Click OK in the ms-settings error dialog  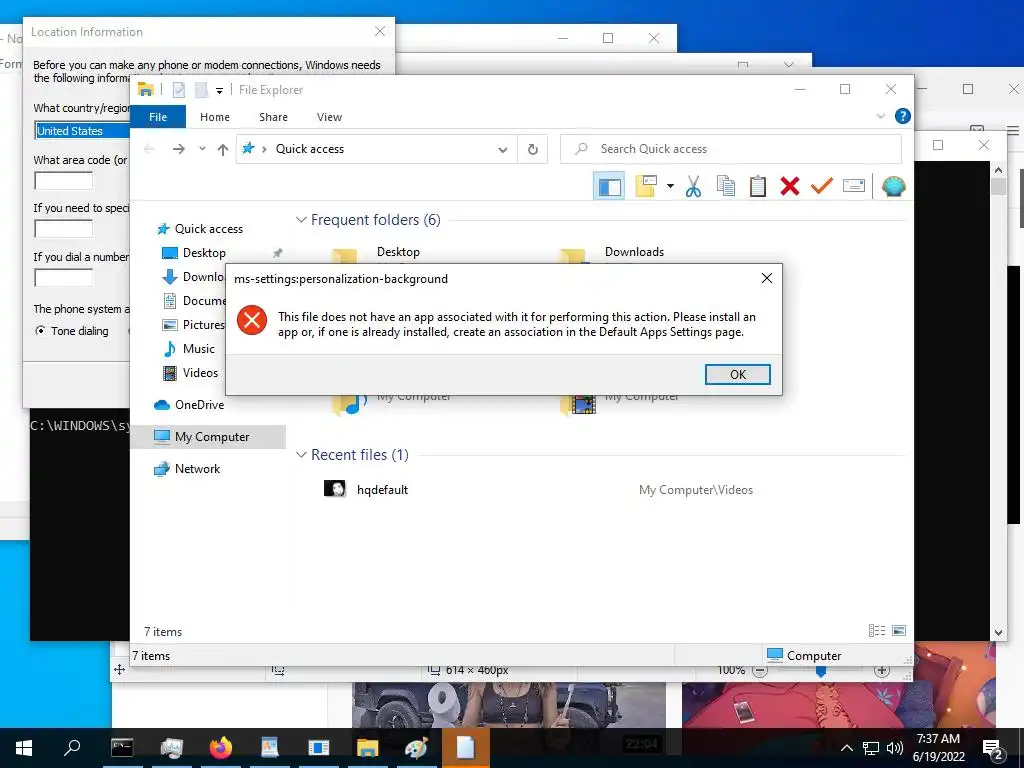[737, 374]
